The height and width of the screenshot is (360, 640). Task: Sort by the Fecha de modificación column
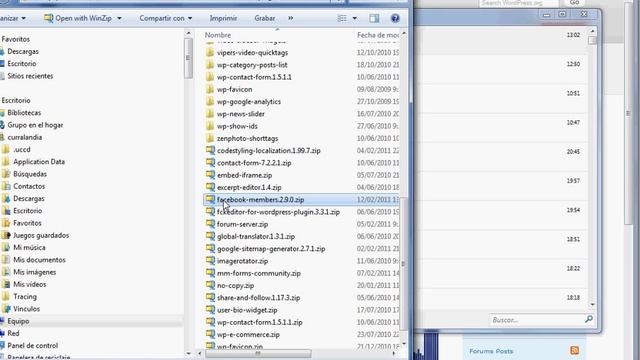(x=378, y=35)
